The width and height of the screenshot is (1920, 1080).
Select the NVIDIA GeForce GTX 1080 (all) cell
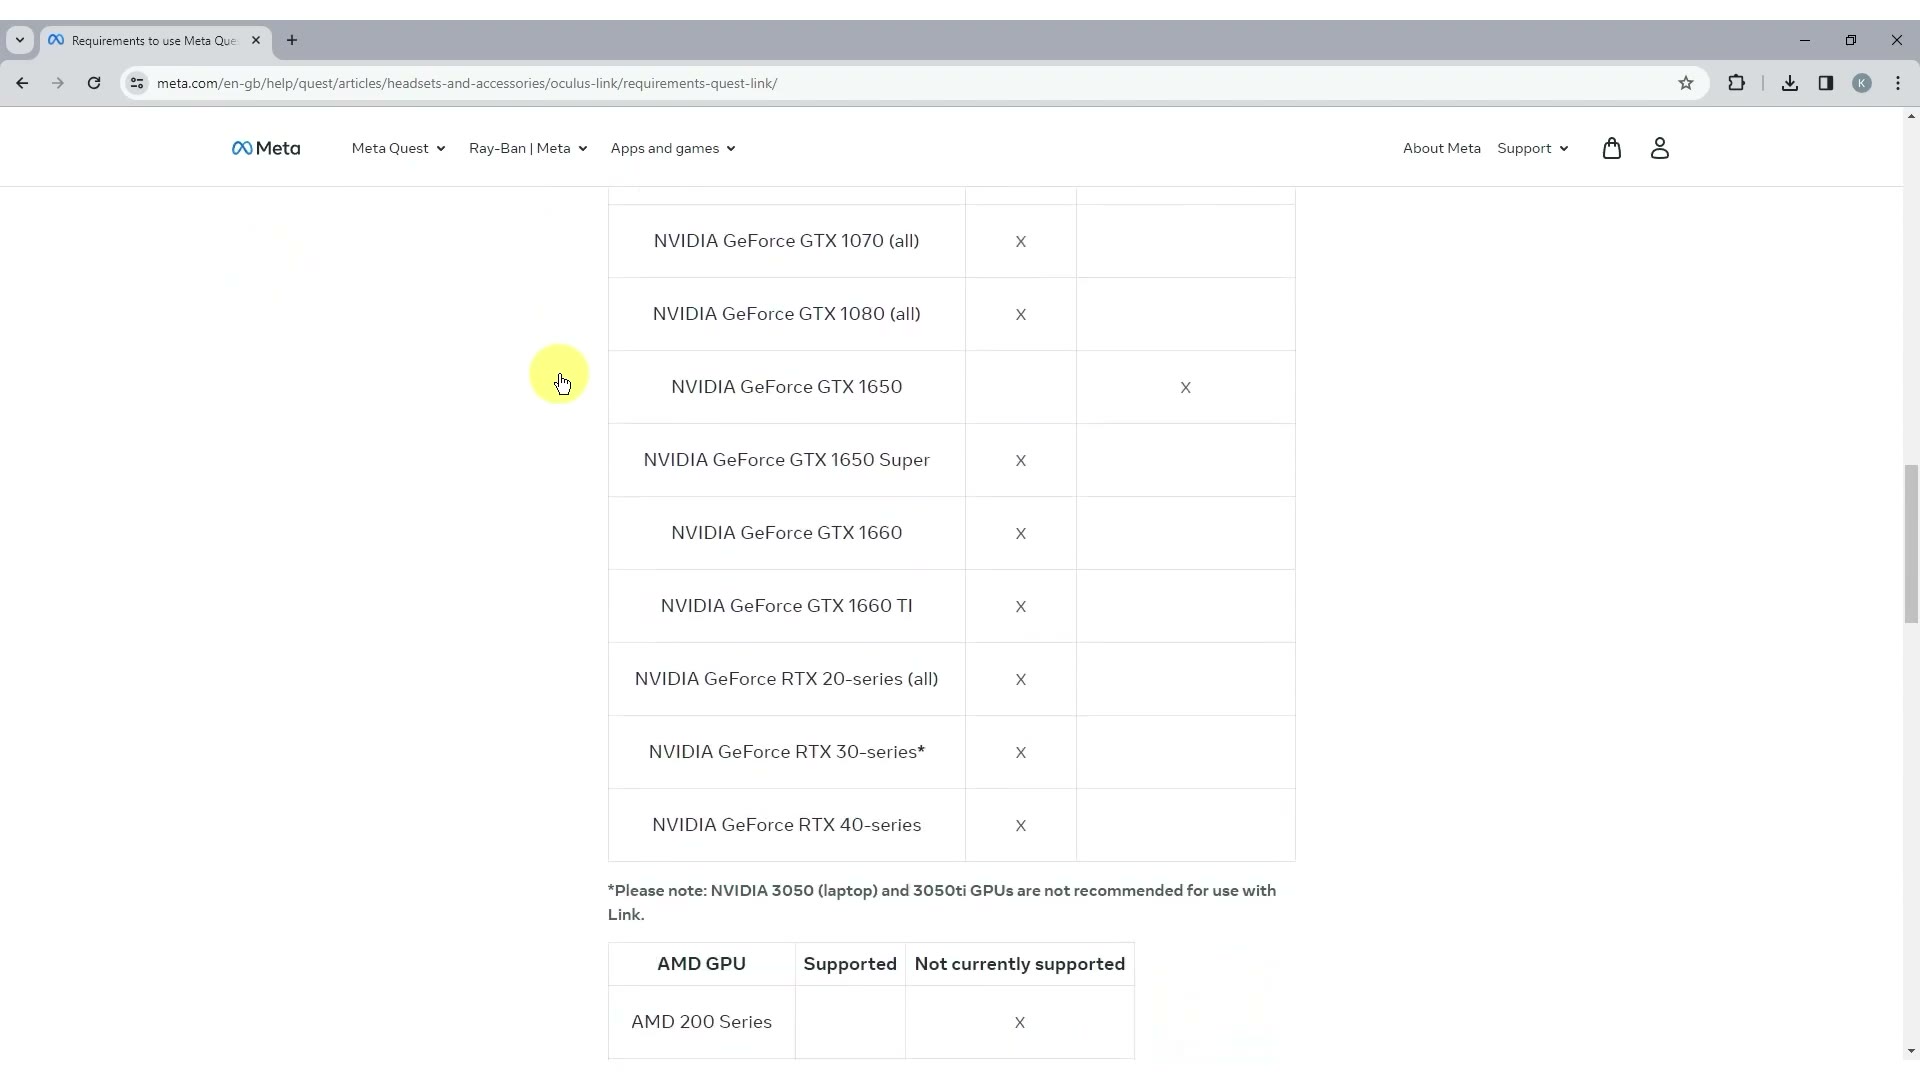(x=787, y=314)
